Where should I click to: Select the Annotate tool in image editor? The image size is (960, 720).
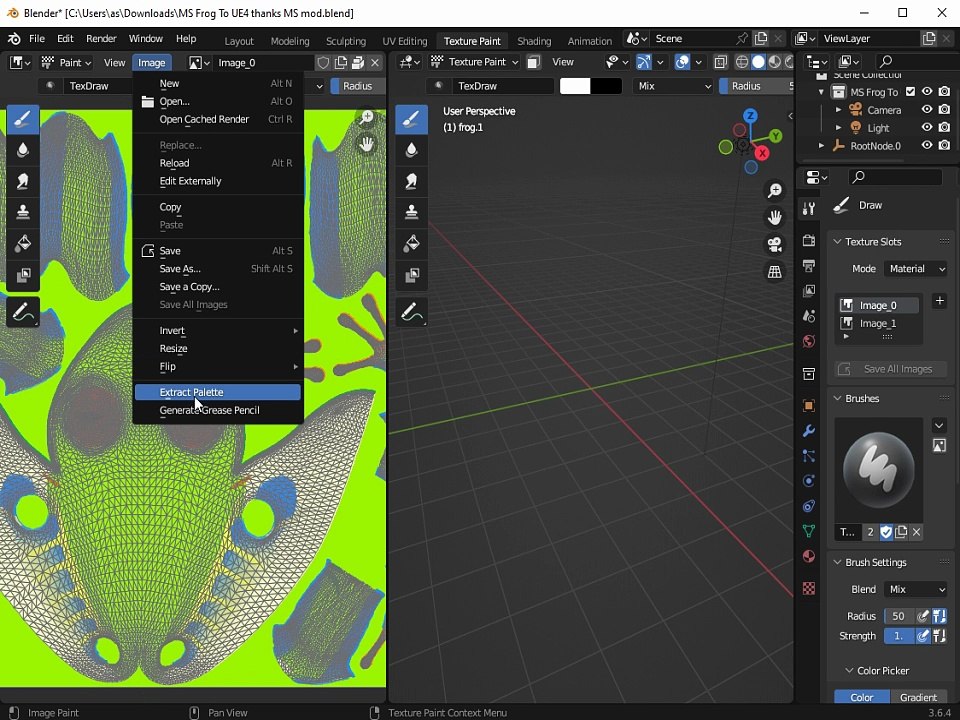tap(23, 312)
